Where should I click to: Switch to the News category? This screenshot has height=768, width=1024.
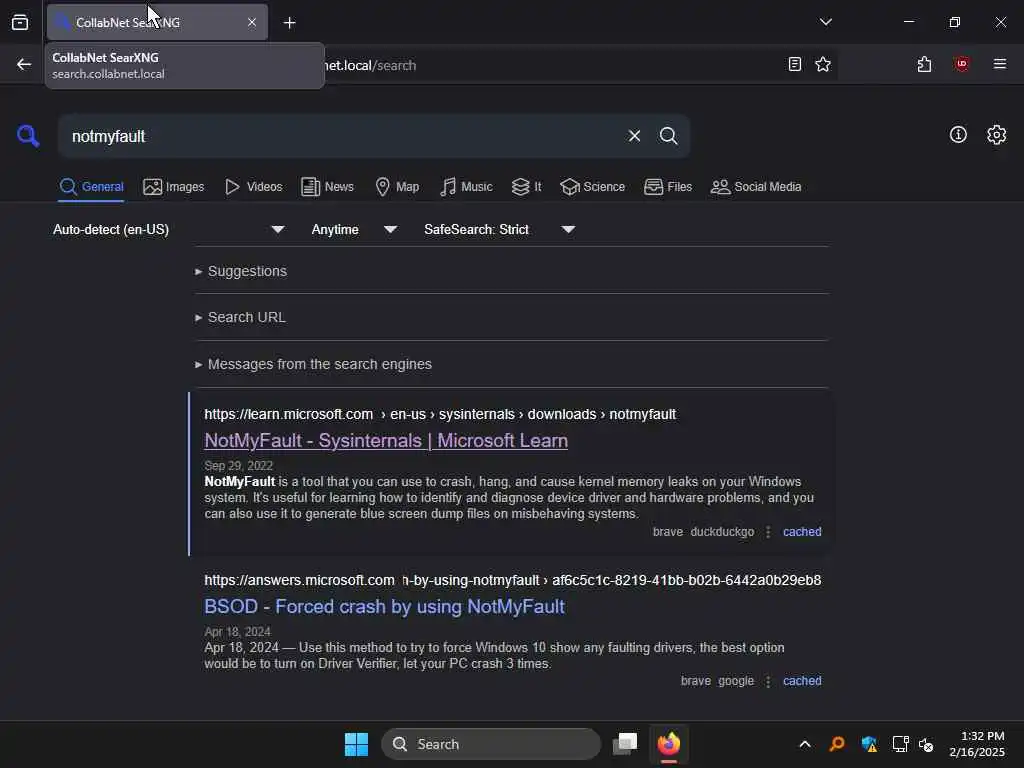(x=327, y=187)
